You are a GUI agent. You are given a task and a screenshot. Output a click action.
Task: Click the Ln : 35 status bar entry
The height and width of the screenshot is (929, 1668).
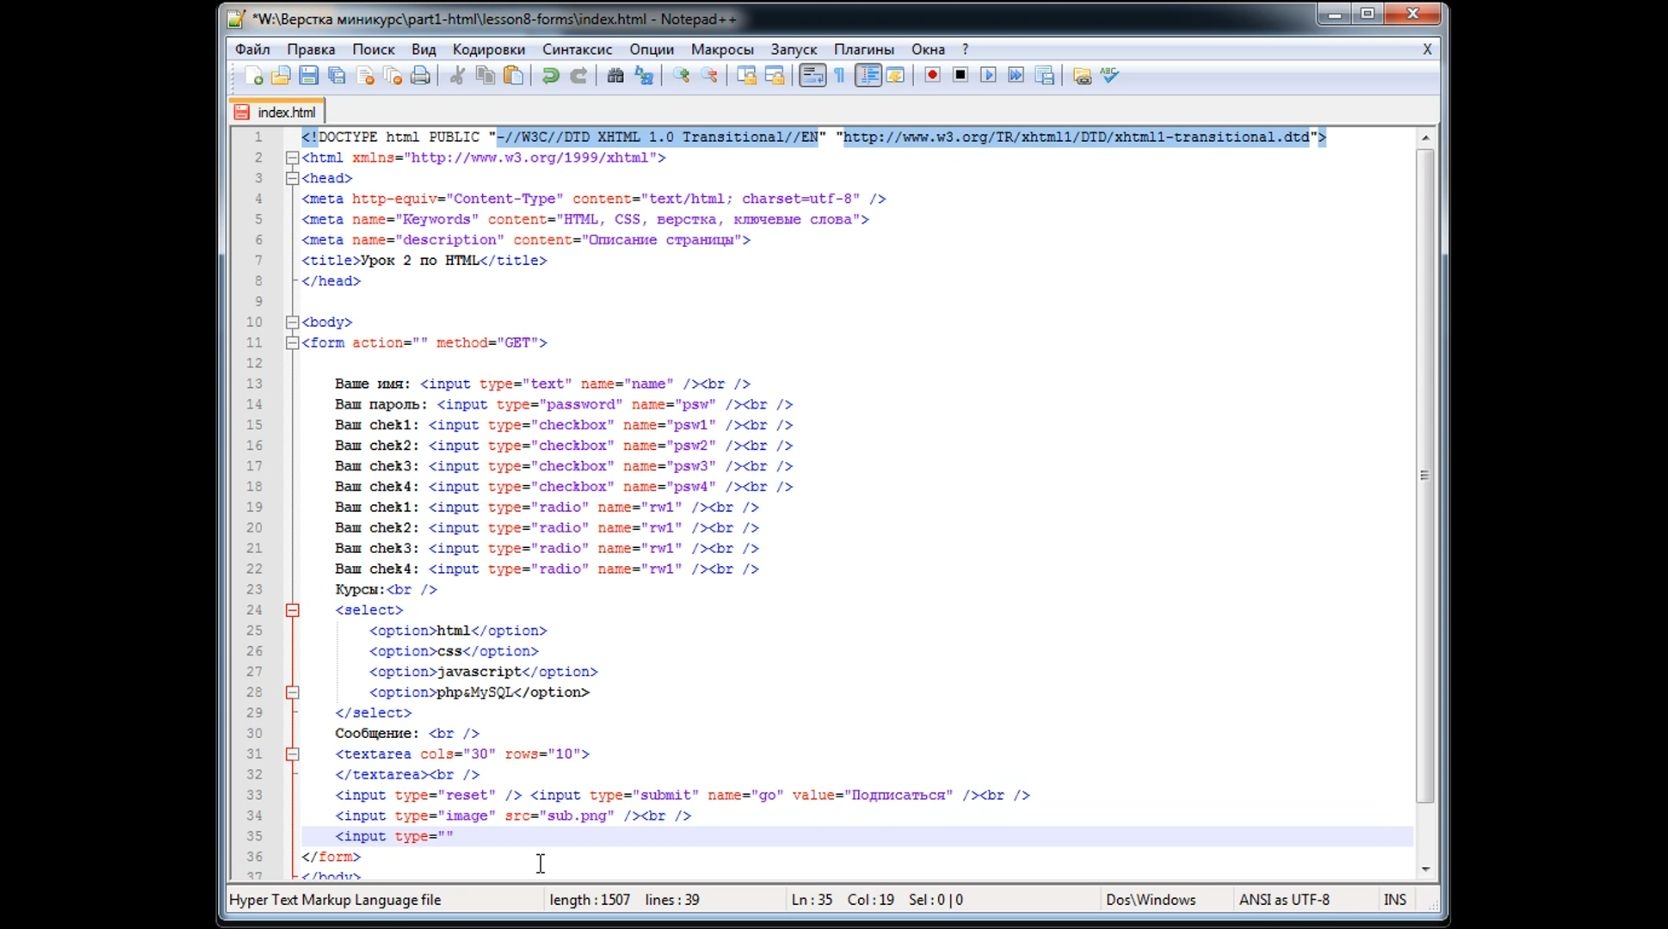pos(812,900)
